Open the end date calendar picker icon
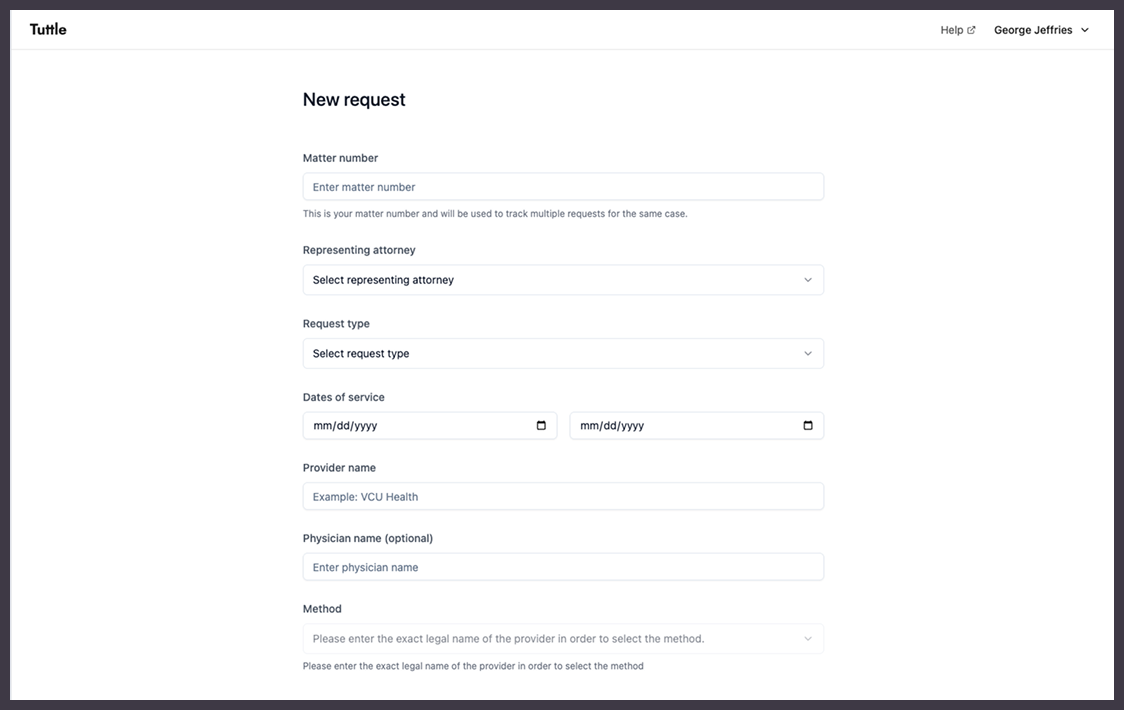This screenshot has height=710, width=1124. tap(808, 426)
